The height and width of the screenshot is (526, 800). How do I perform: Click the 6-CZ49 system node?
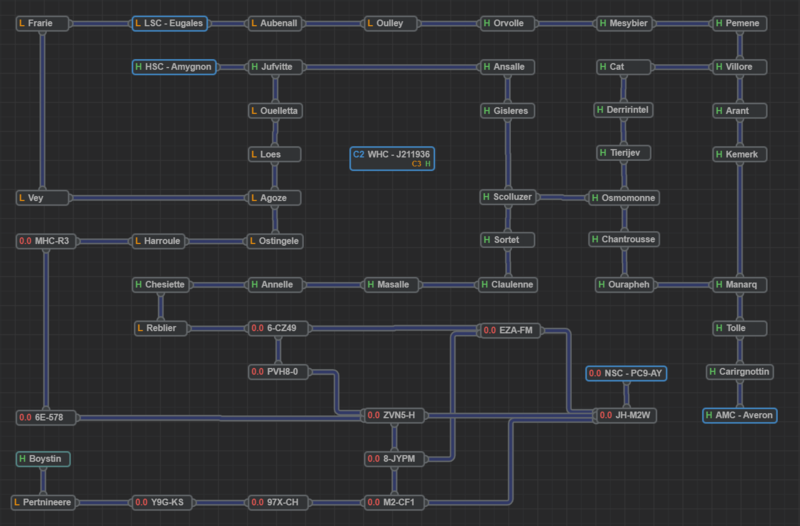tap(277, 328)
